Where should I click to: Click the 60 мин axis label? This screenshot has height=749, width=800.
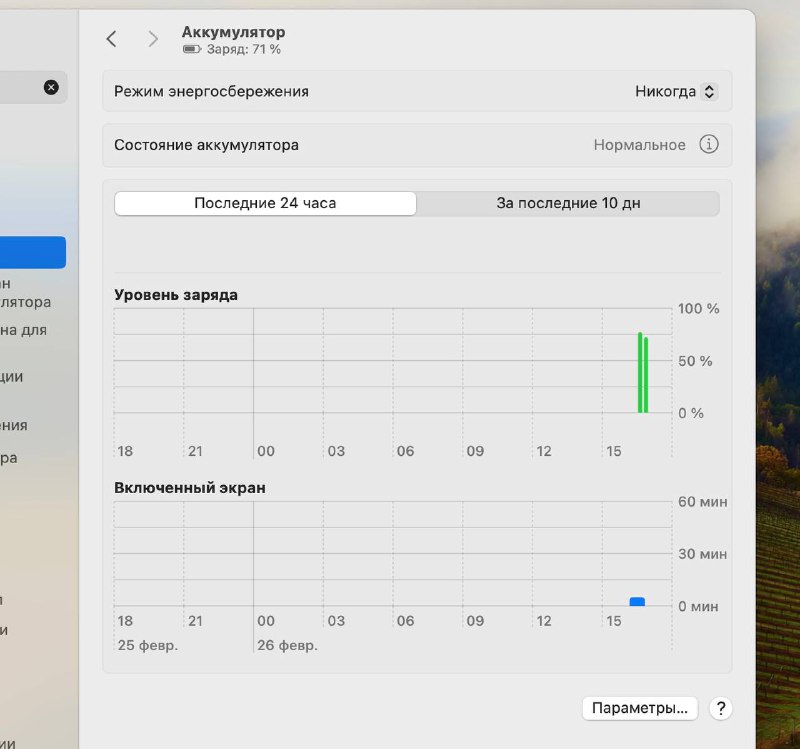(703, 502)
